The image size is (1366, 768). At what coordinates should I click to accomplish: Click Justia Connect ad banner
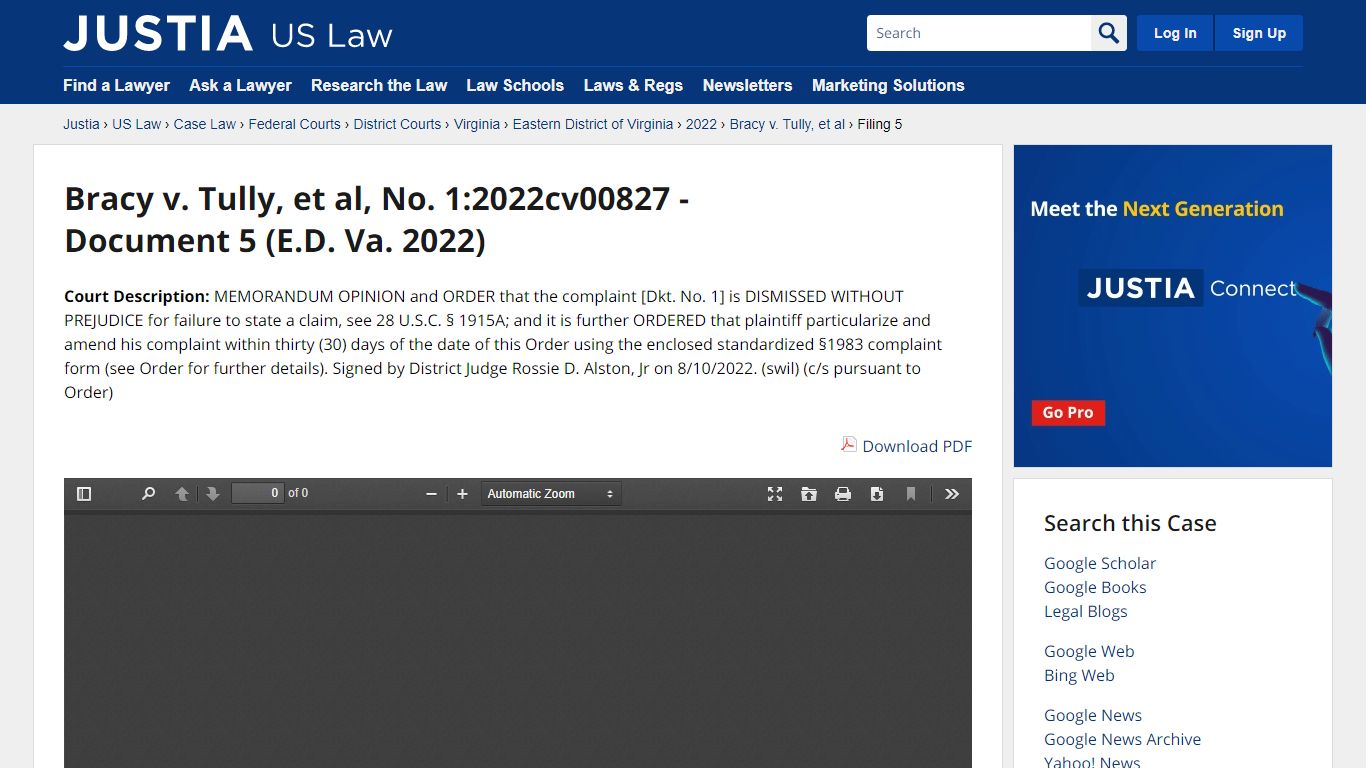point(1173,306)
